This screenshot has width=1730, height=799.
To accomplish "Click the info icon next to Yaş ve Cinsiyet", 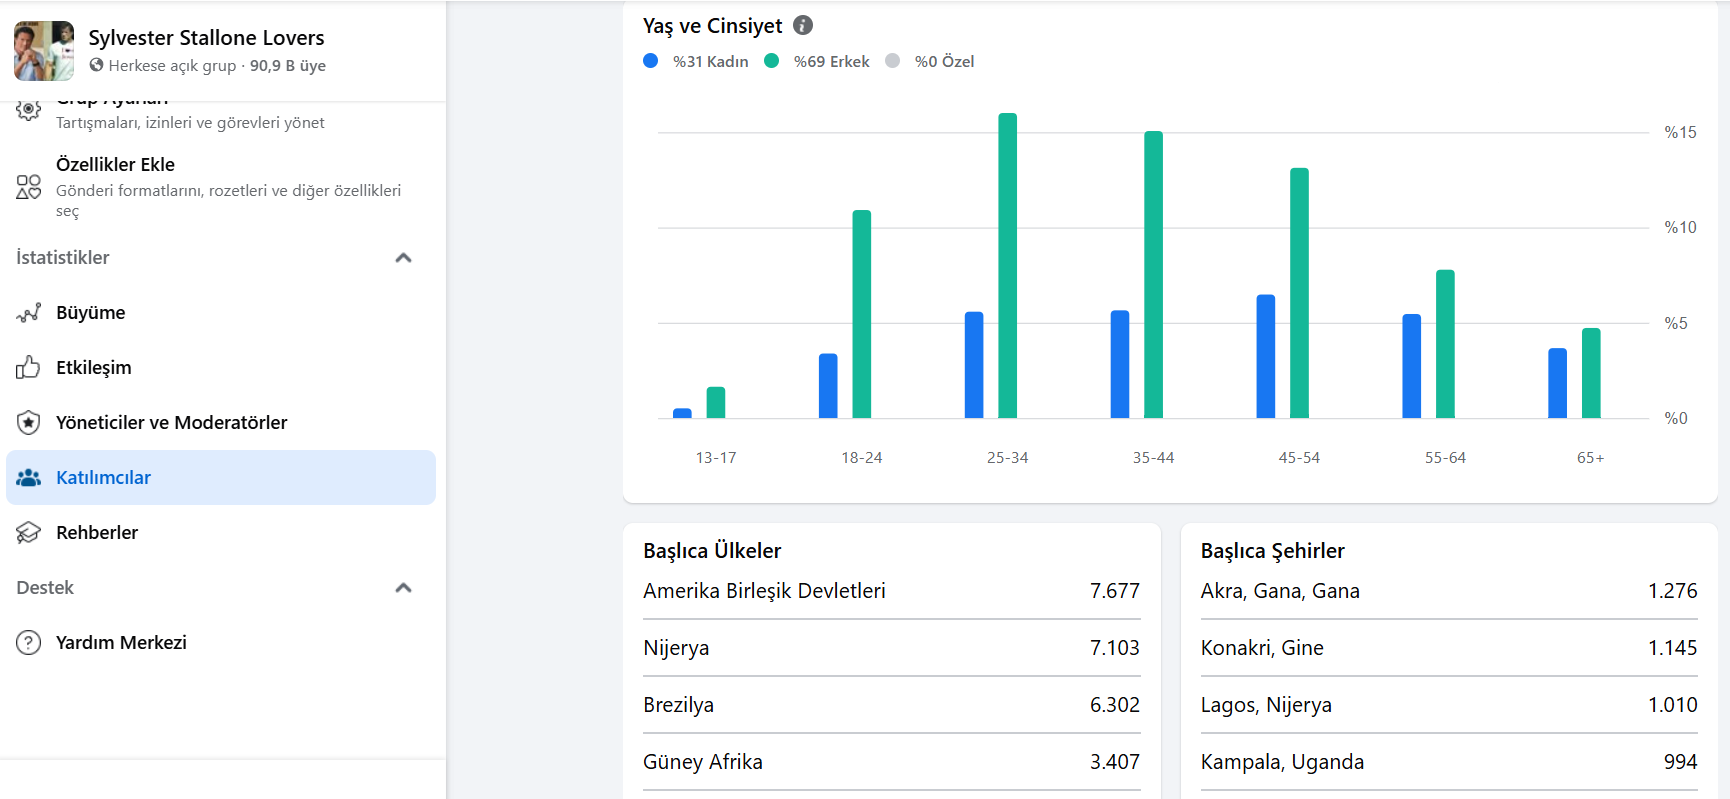I will coord(803,25).
